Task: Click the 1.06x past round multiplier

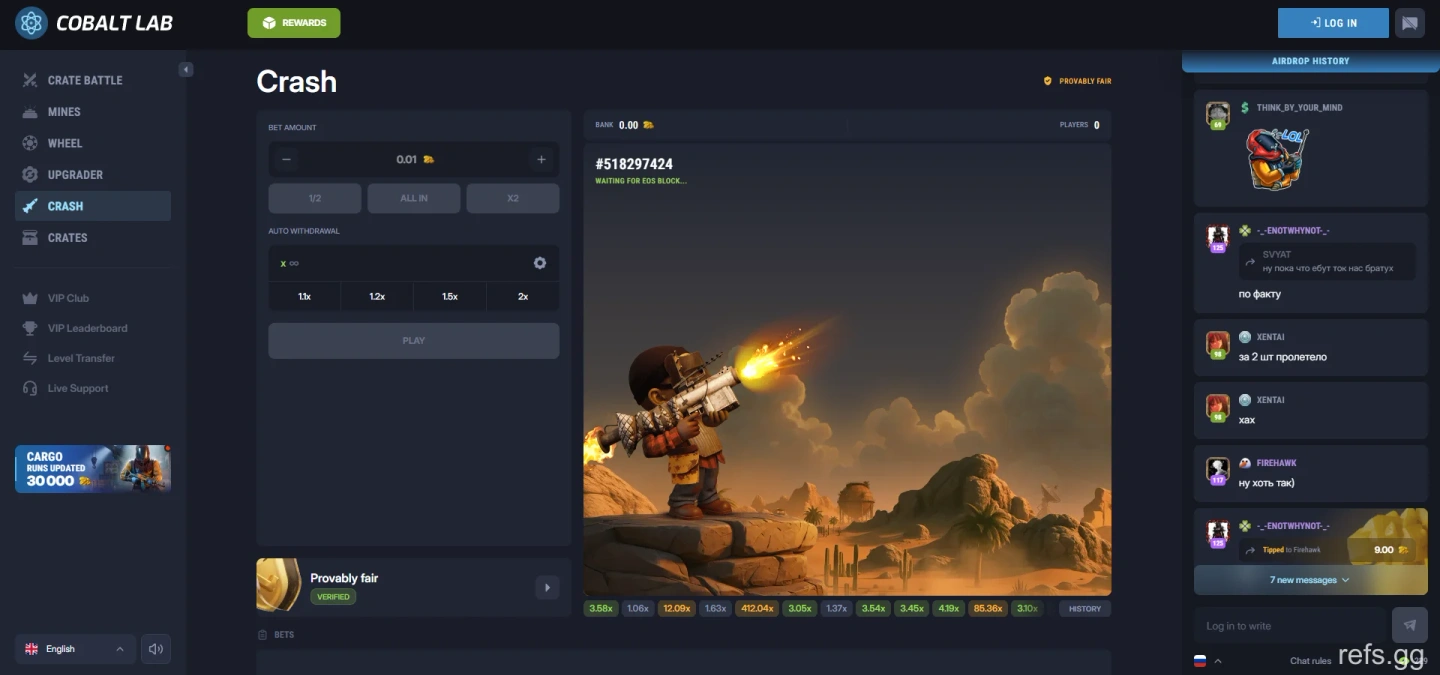Action: [x=638, y=608]
